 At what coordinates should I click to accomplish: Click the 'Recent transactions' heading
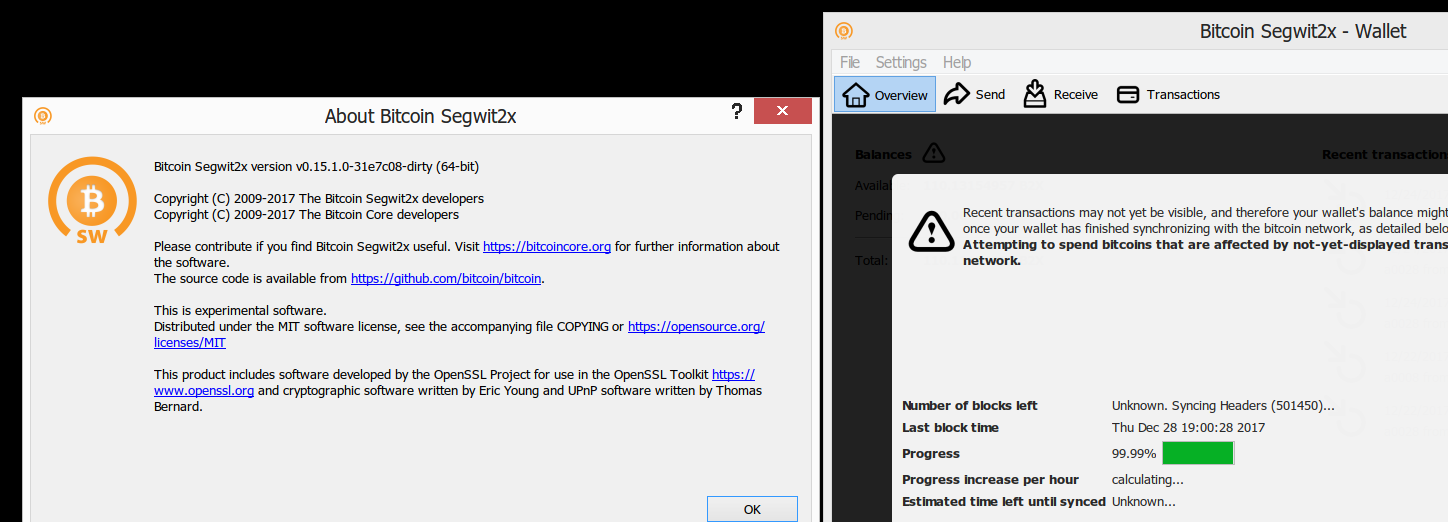tap(1385, 155)
